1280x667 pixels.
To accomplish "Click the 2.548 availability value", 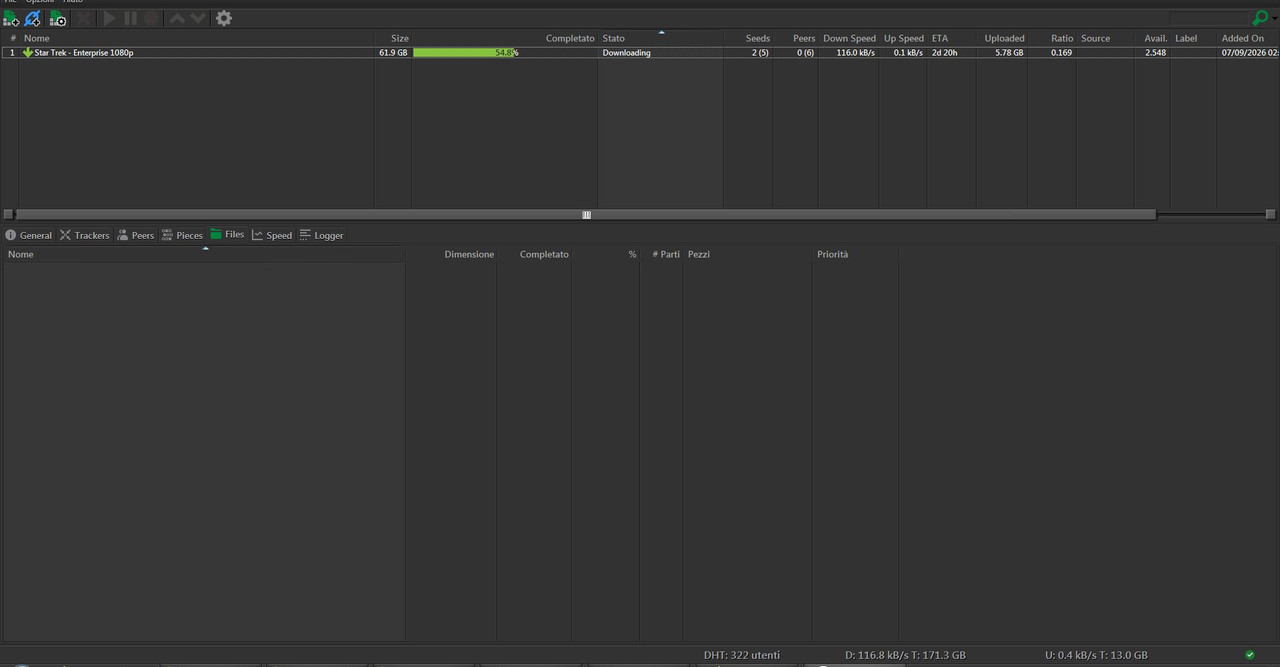I will (1156, 52).
